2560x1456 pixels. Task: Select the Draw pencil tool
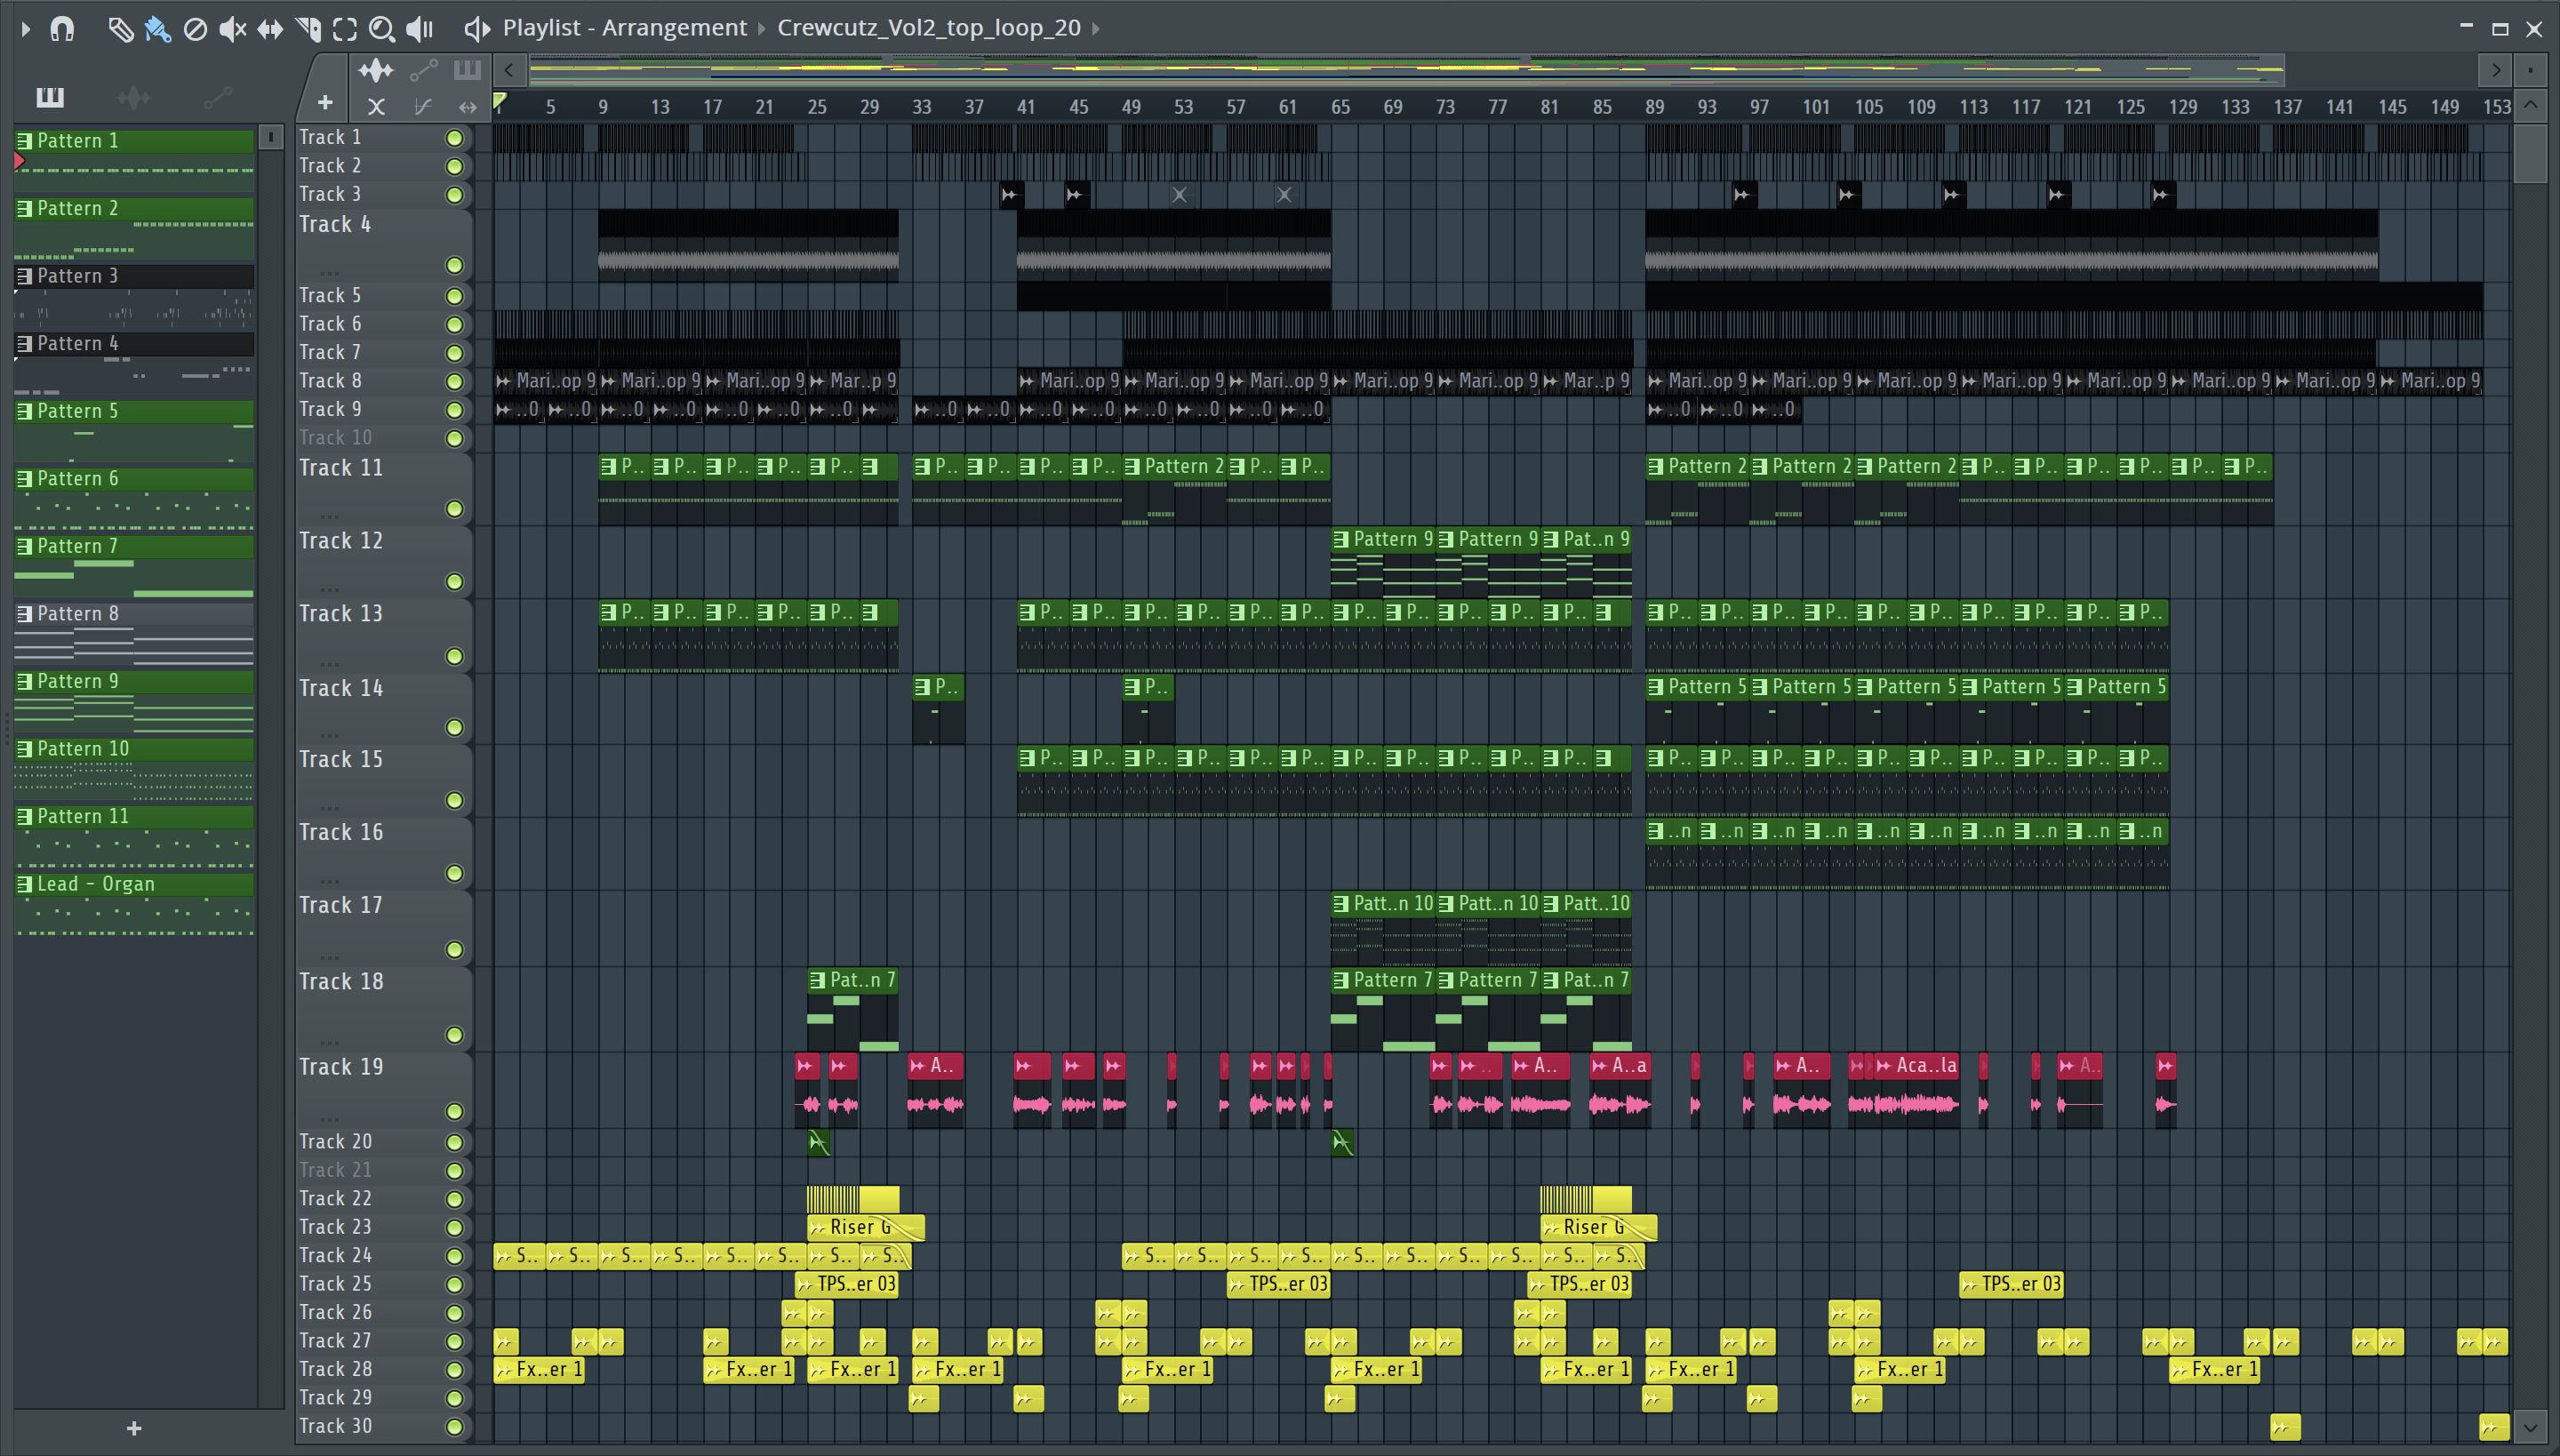(120, 29)
